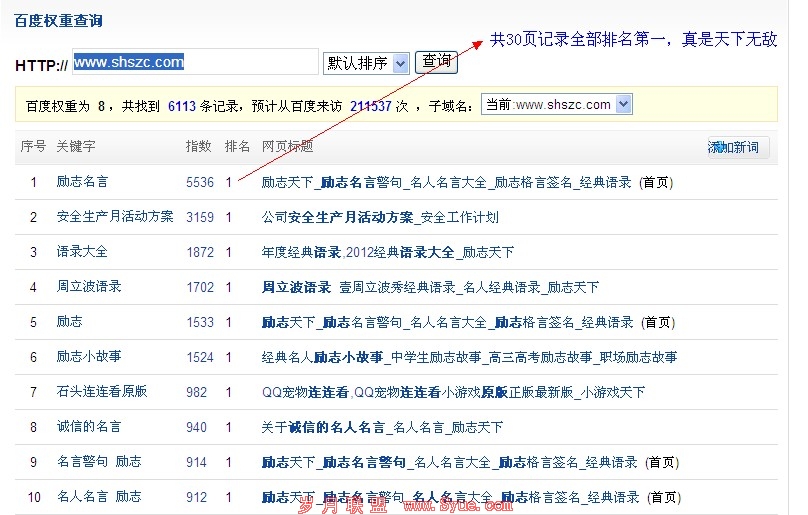The width and height of the screenshot is (808, 515).
Task: Click index value 5536
Action: (x=200, y=182)
